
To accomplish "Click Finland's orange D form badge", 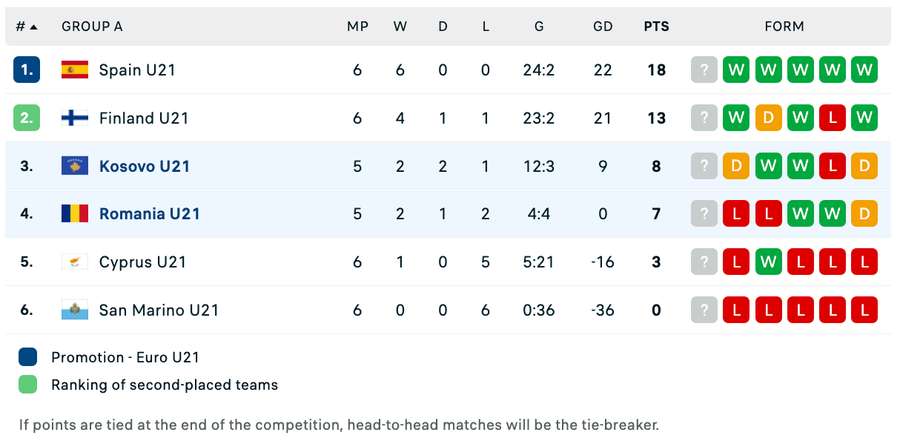I will (768, 118).
